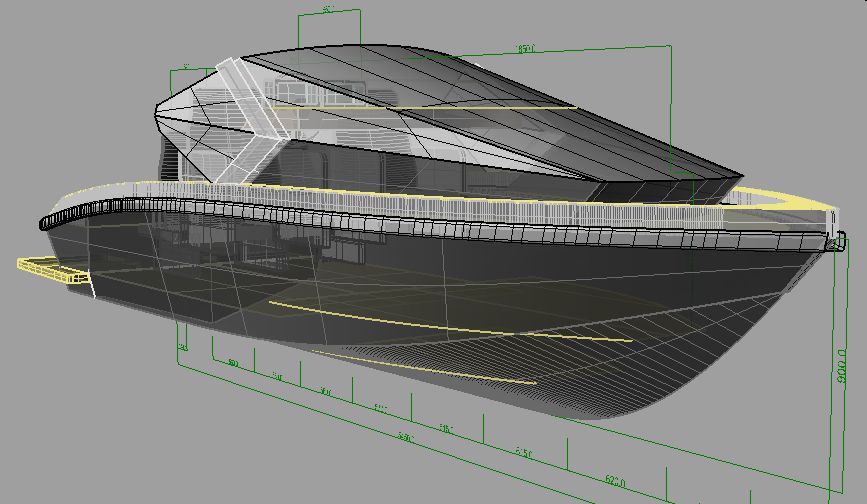Screen dimensions: 867x504
Task: Click the black rub rail at stern corner
Action: [48, 221]
